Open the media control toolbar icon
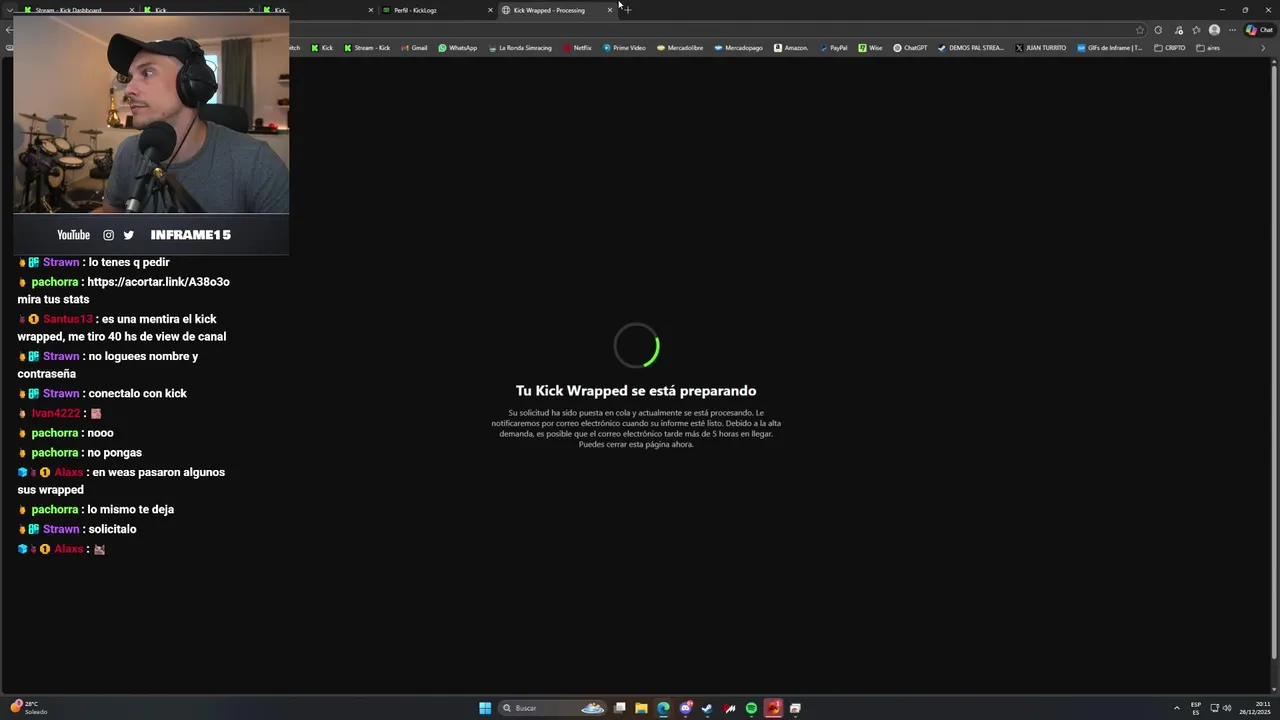 click(1178, 30)
